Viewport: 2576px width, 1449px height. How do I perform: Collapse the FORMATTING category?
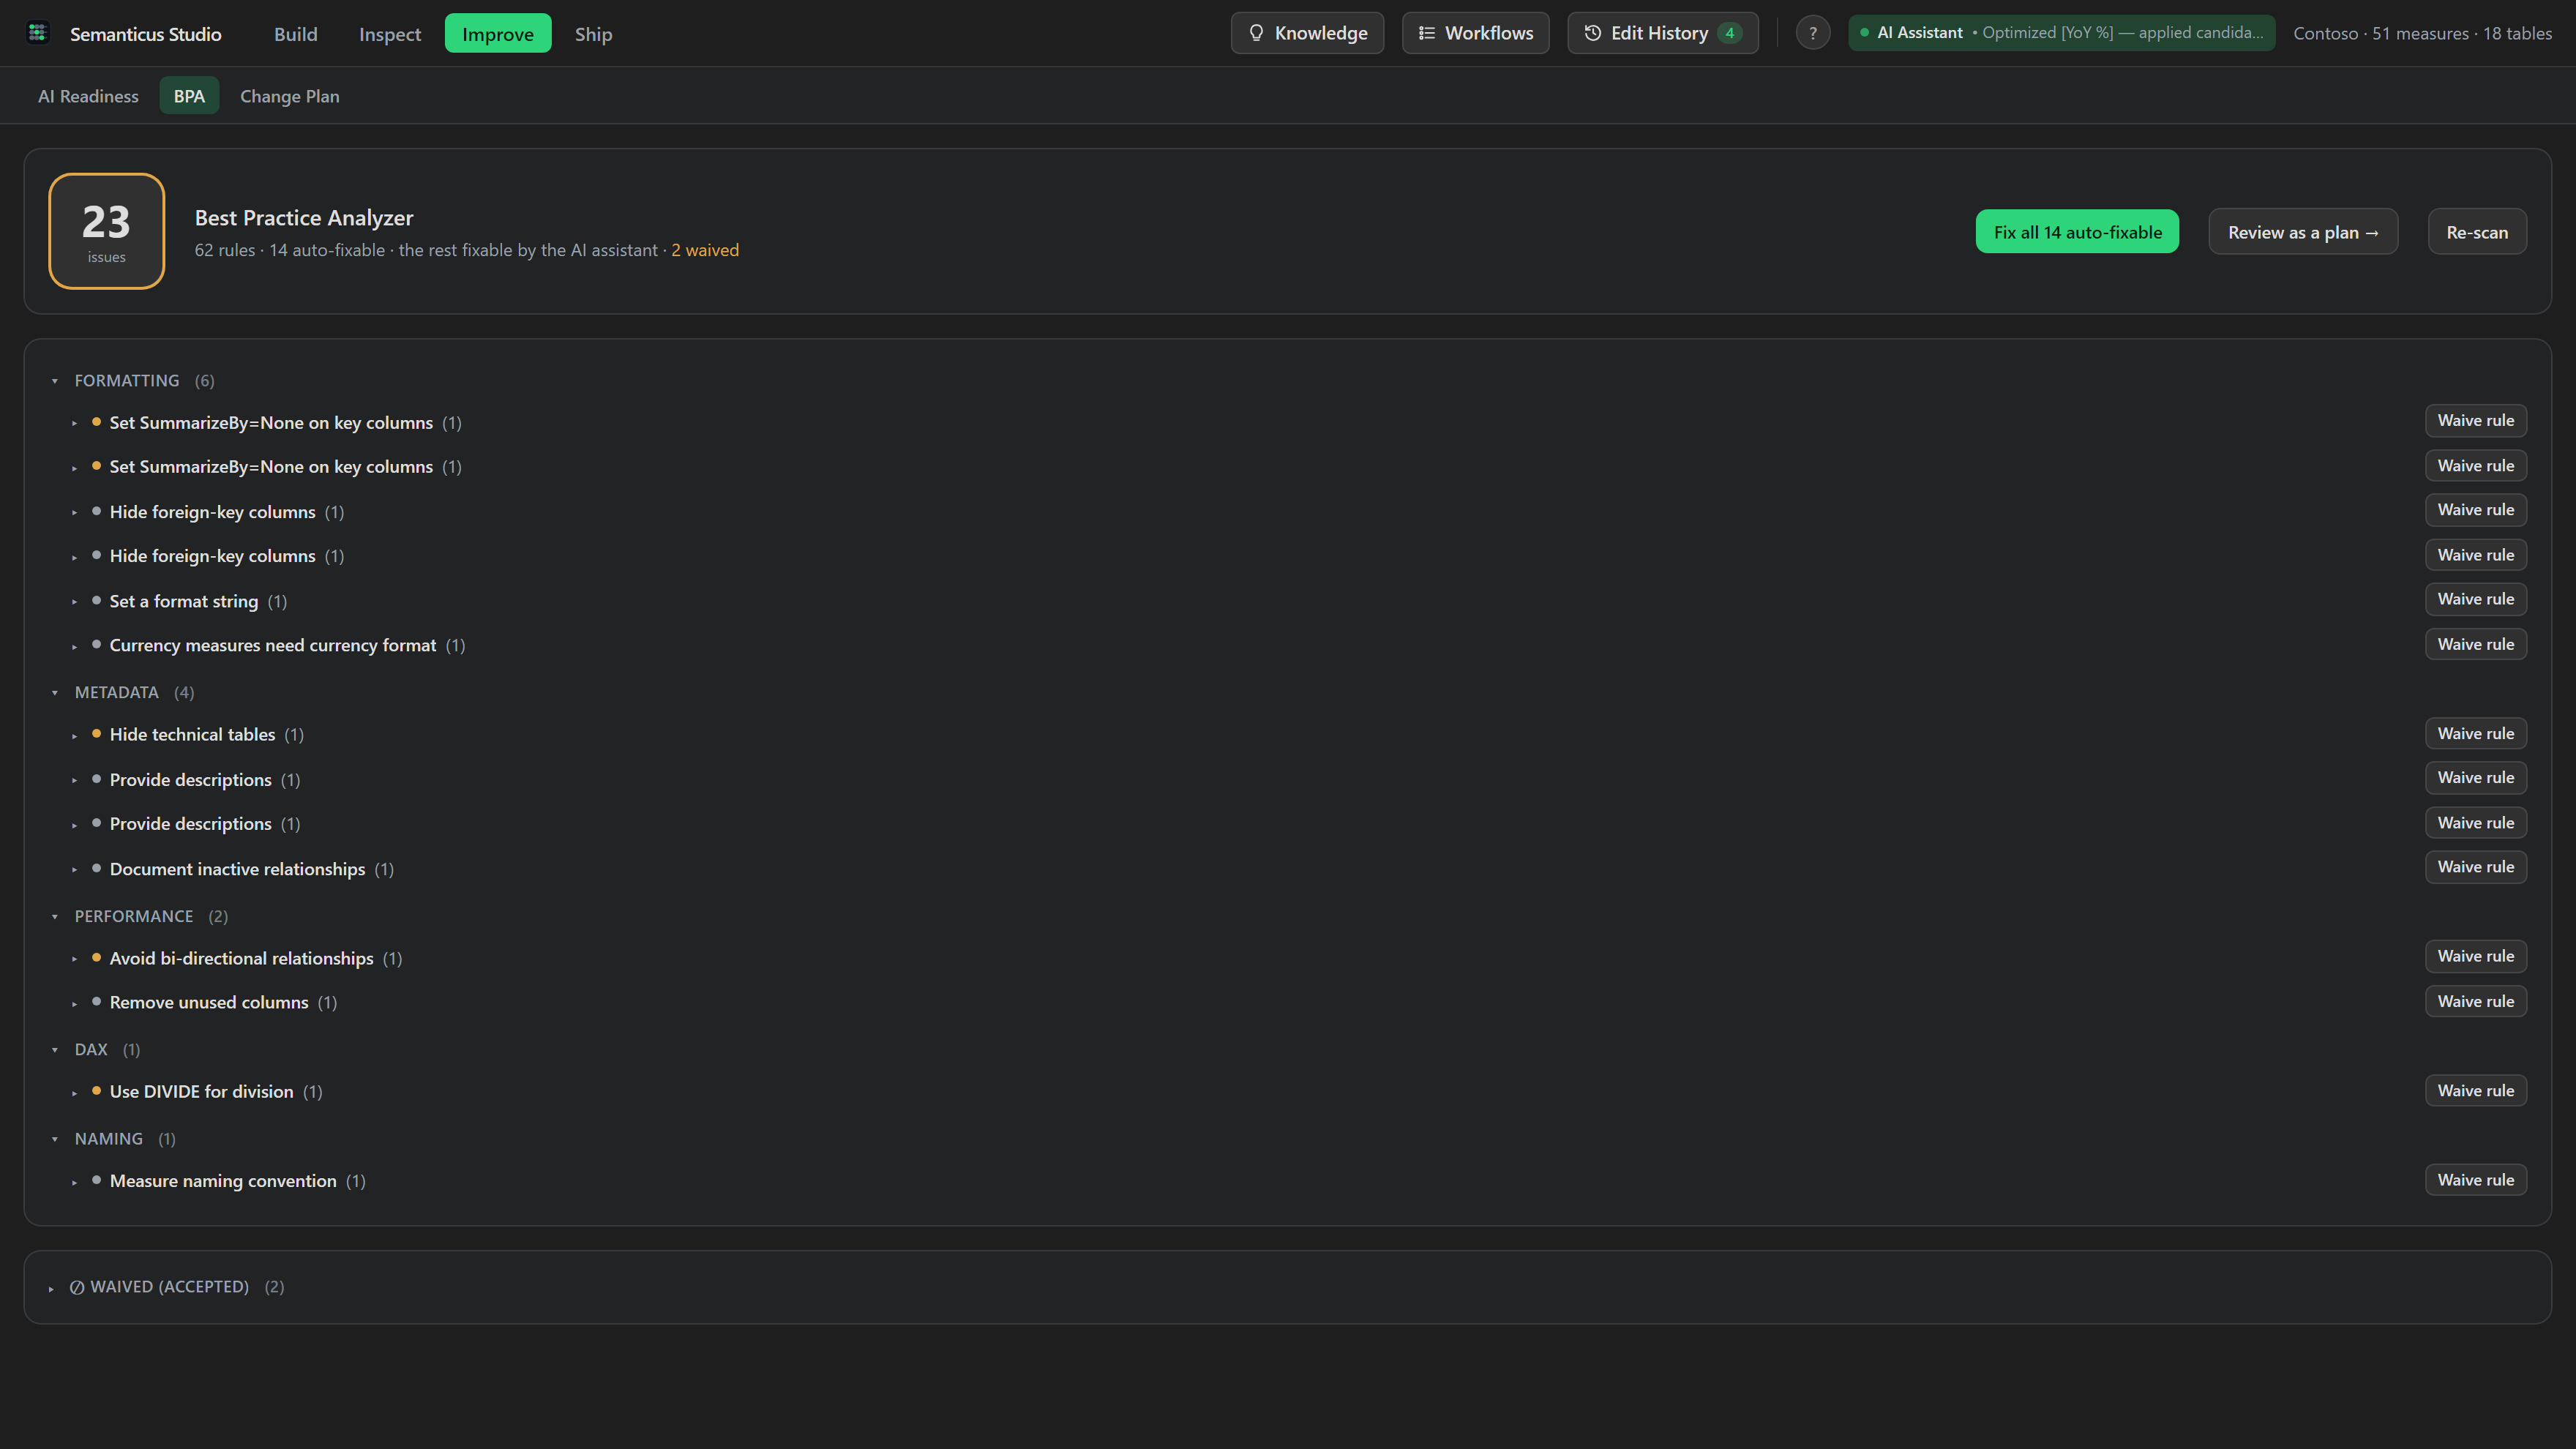pyautogui.click(x=55, y=381)
